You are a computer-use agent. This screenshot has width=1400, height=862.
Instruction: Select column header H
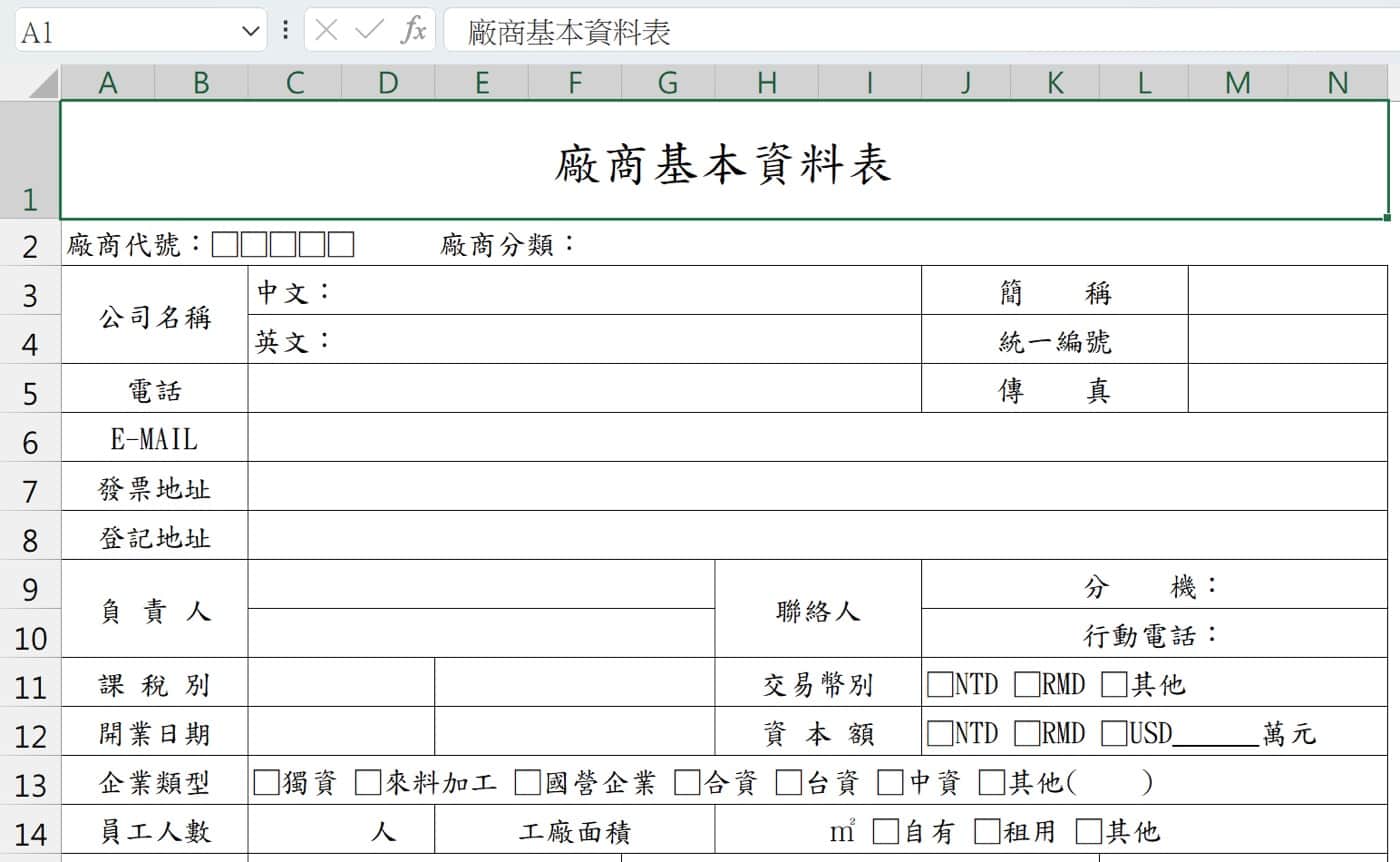767,83
